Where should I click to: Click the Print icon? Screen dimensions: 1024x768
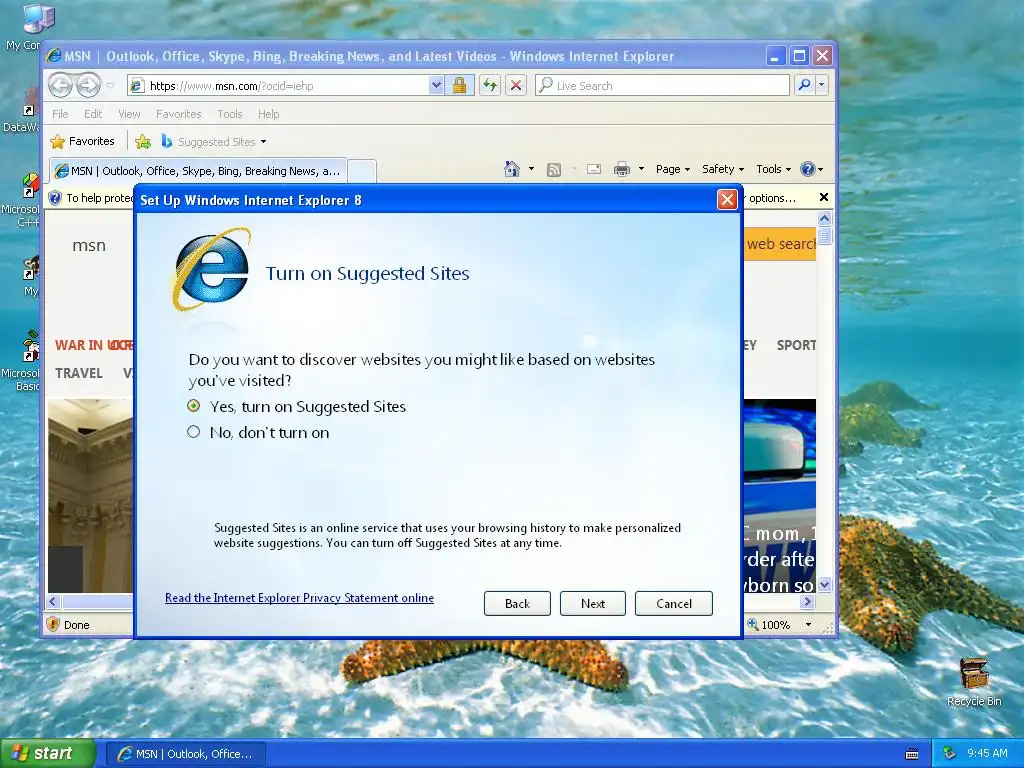pos(622,169)
